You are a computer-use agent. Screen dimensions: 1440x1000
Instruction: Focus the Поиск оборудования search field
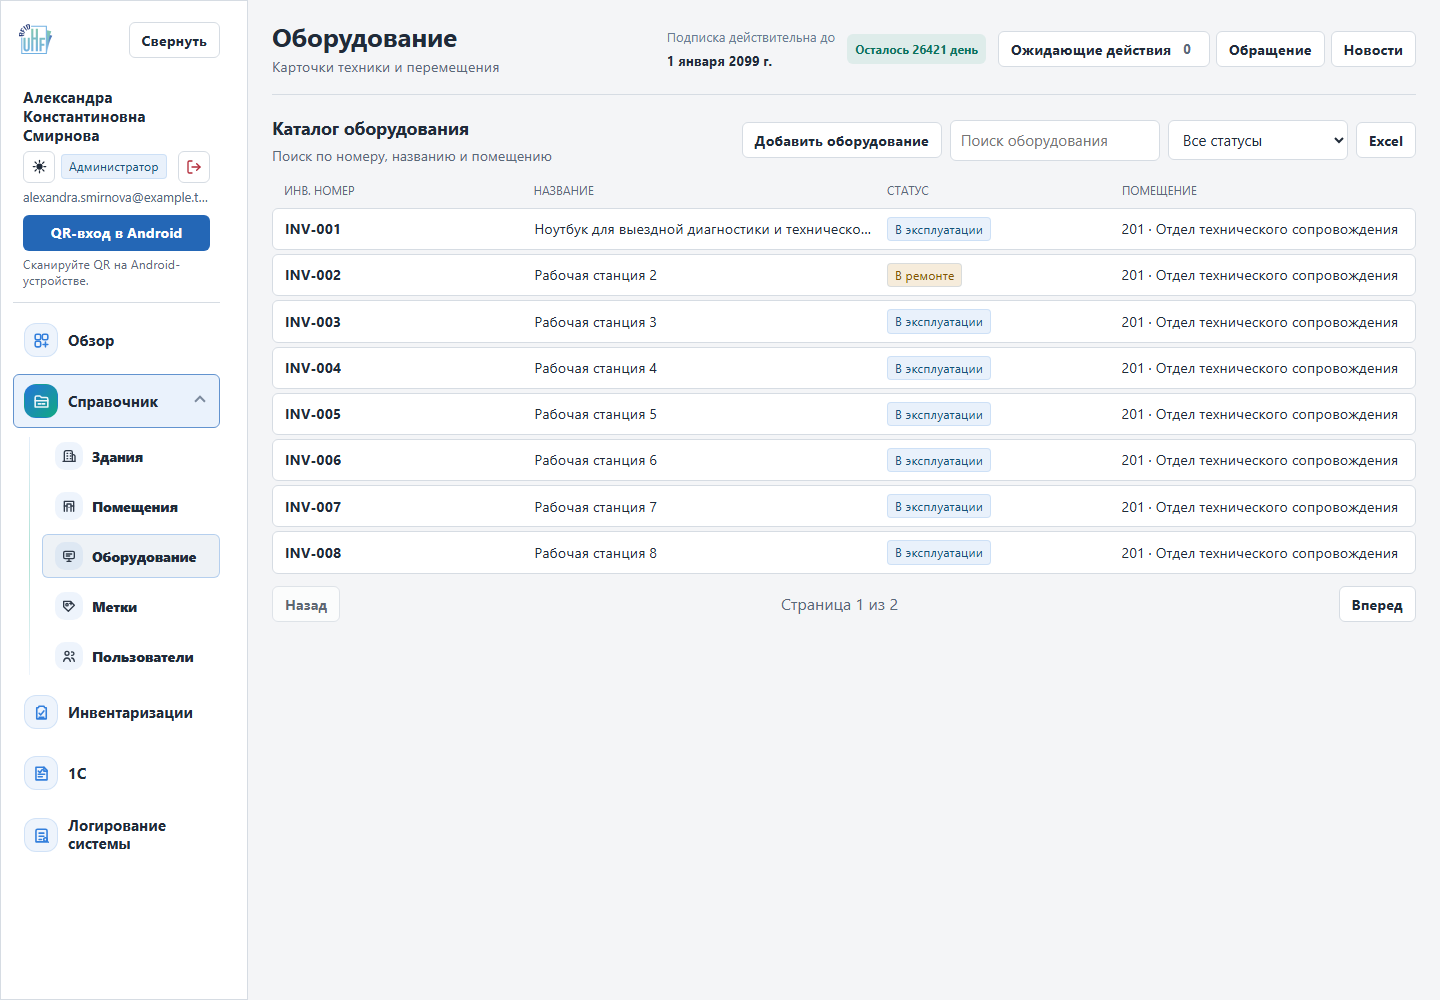pos(1054,141)
